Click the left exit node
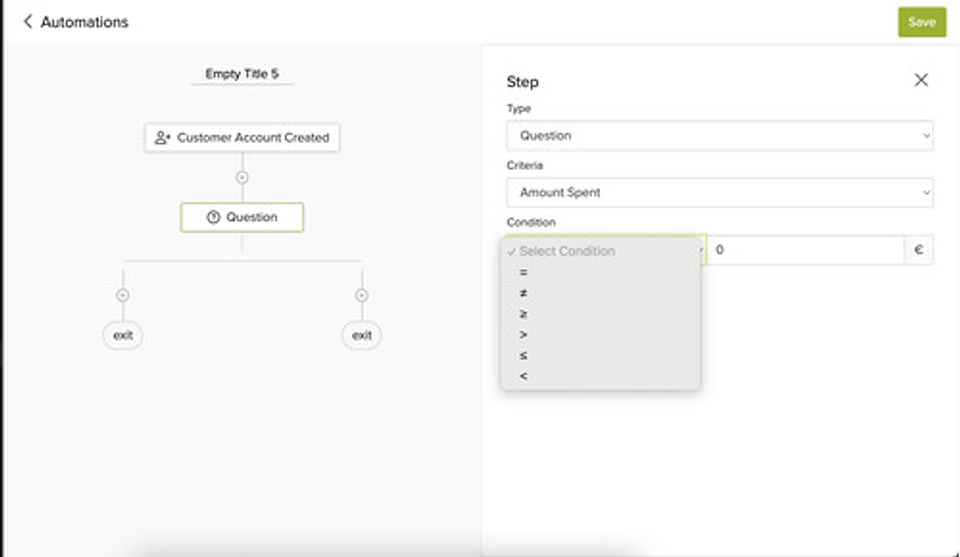Screen dimensions: 960x557 123,335
